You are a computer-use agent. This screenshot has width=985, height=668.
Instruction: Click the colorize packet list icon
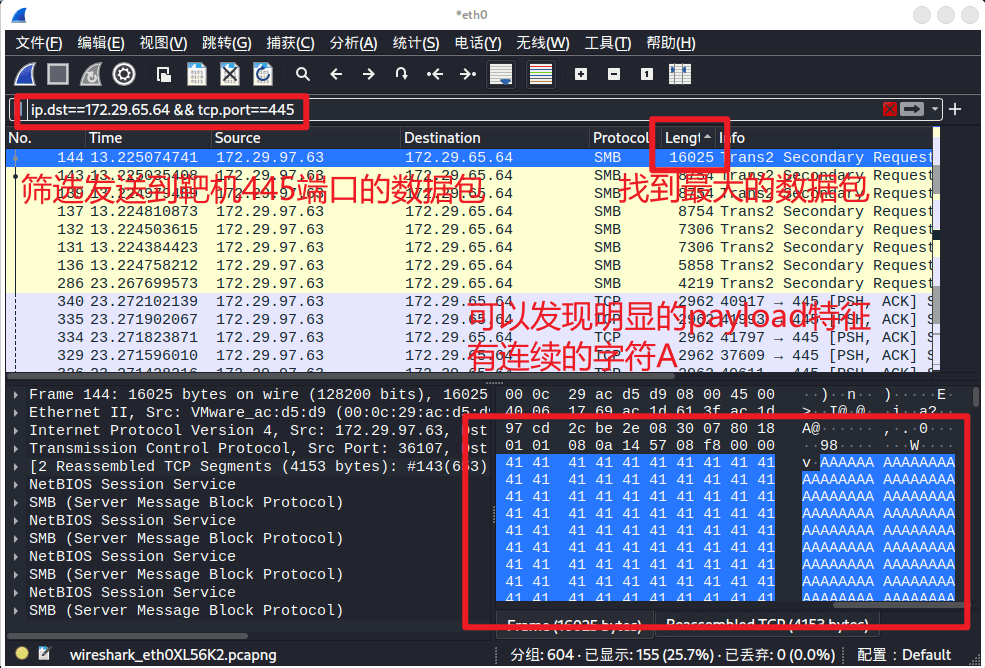[541, 74]
